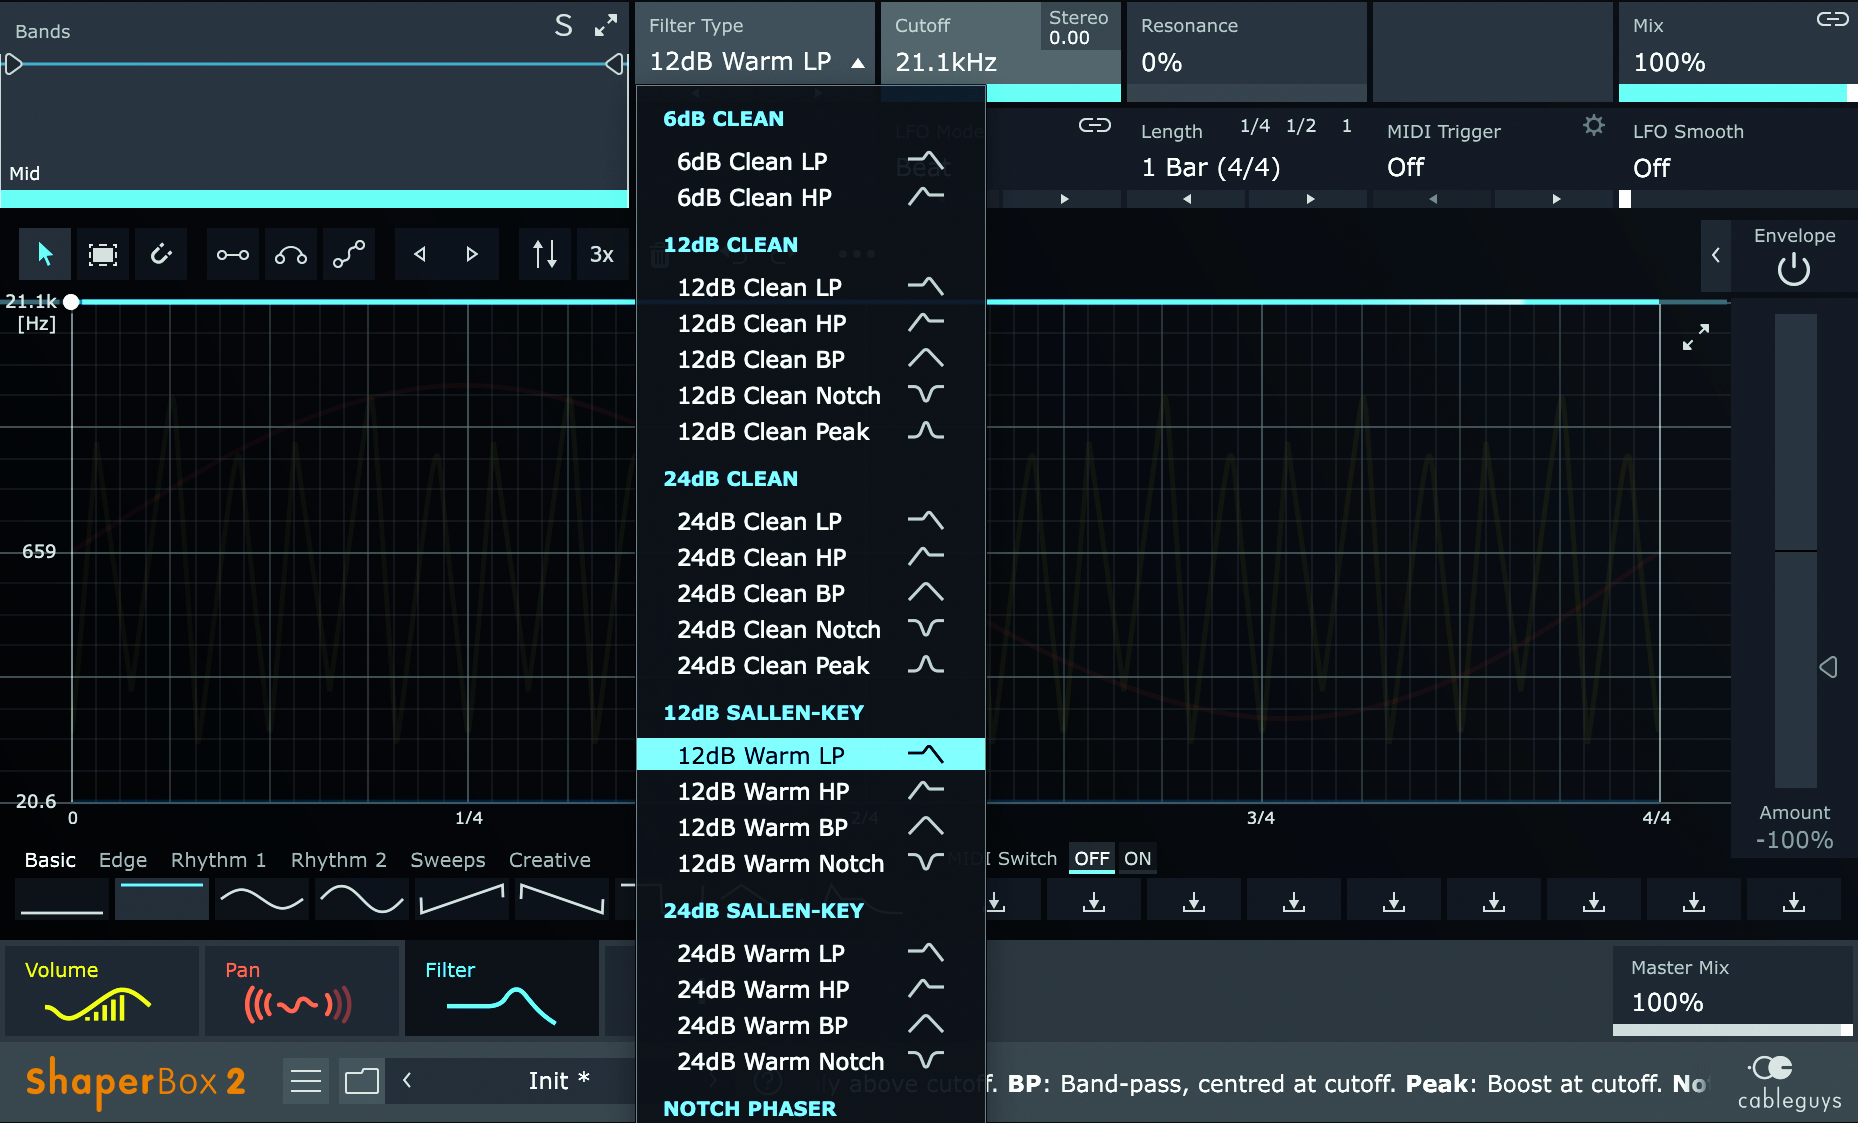Viewport: 1858px width, 1123px height.
Task: Switch to the Rhythm 2 tab
Action: (x=338, y=860)
